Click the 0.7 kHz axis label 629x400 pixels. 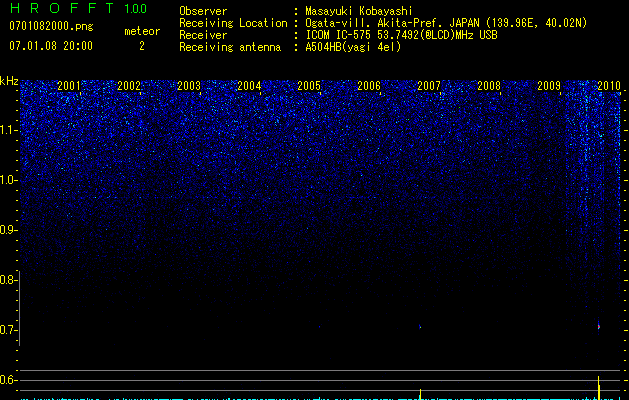click(x=7, y=330)
